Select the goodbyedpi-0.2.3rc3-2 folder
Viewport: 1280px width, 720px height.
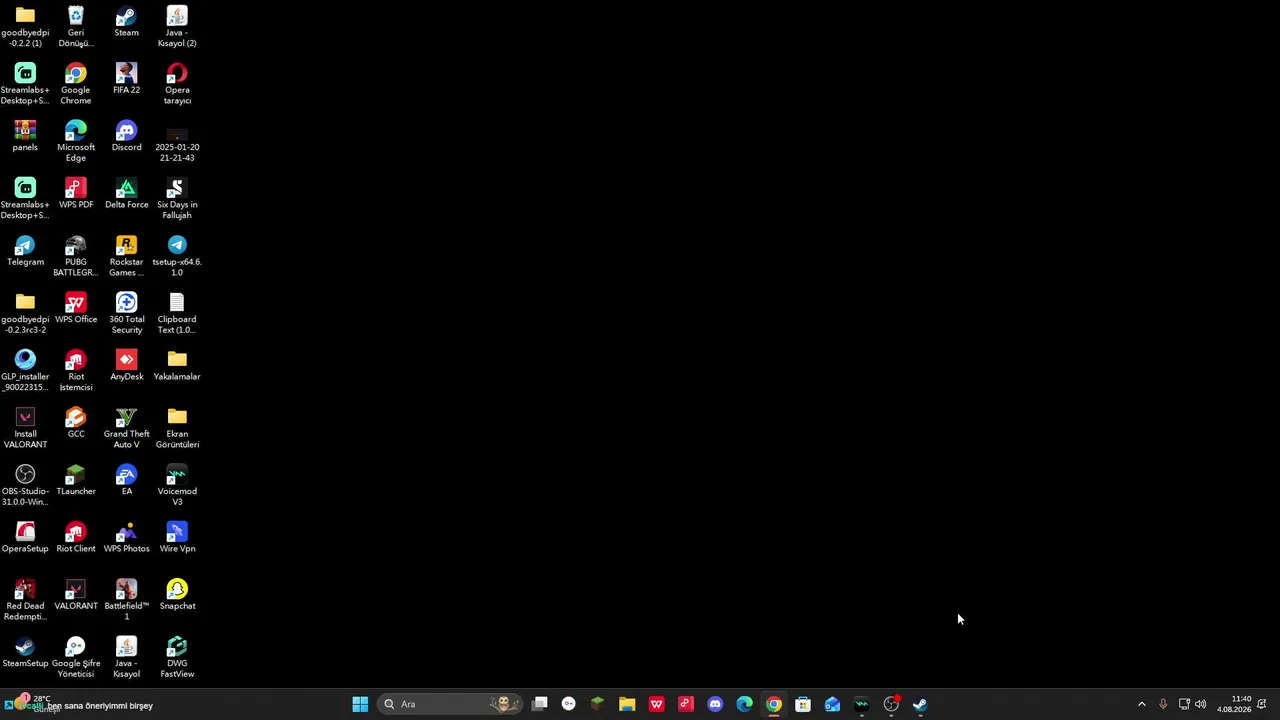pos(25,313)
